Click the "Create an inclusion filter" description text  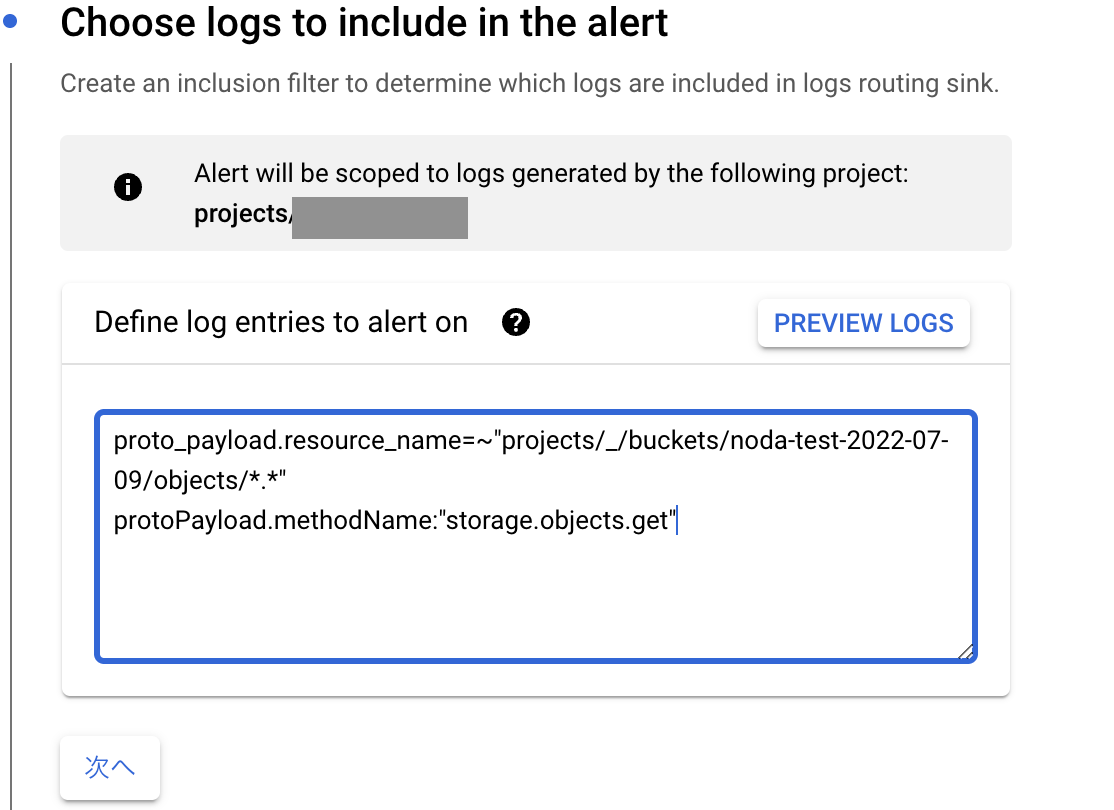click(x=529, y=83)
